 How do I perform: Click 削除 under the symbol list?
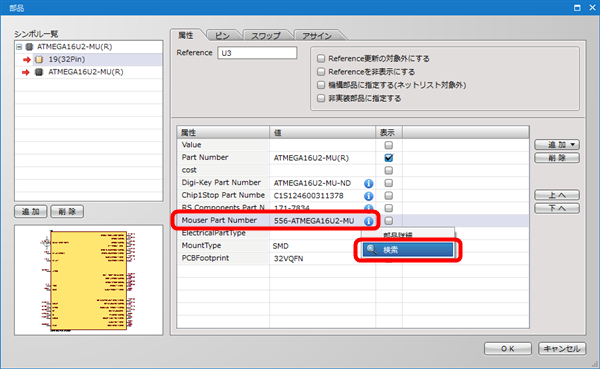coord(67,211)
